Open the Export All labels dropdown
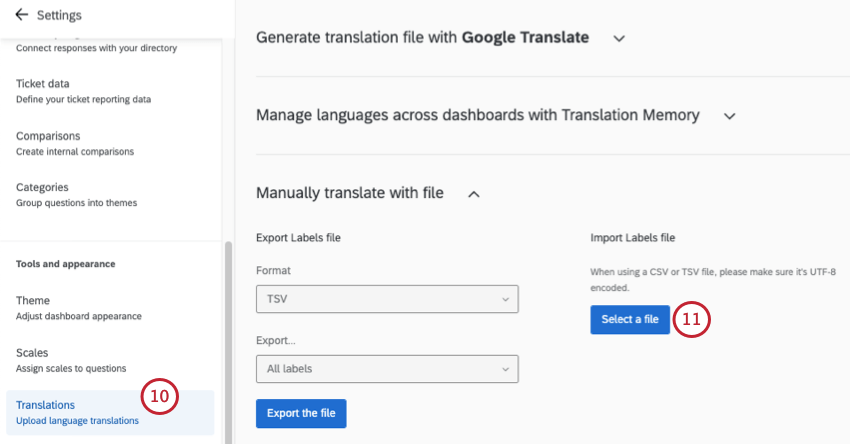This screenshot has height=444, width=850. (x=387, y=369)
